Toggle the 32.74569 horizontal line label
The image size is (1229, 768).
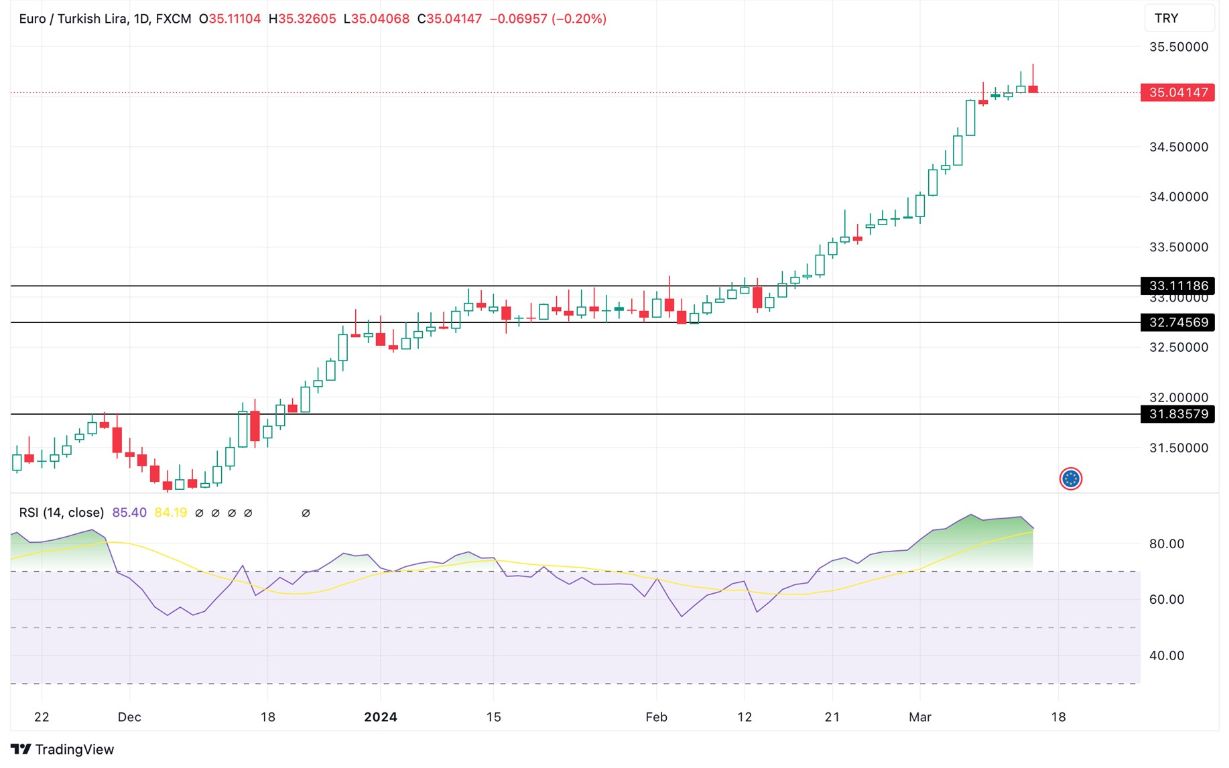click(1176, 322)
